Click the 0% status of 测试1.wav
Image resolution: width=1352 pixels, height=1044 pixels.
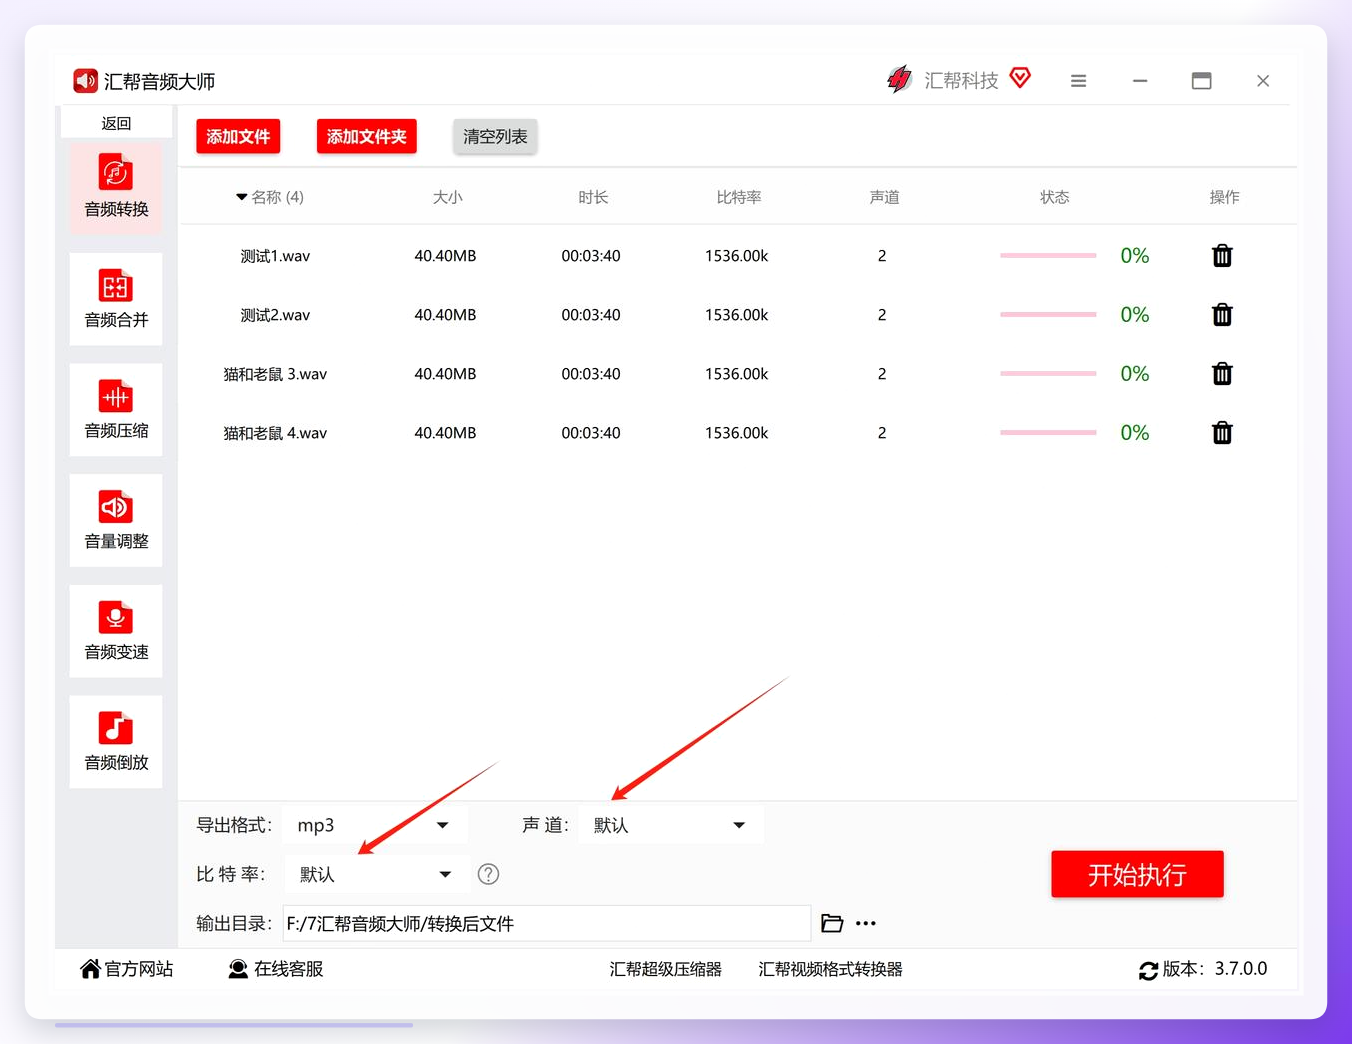pyautogui.click(x=1135, y=256)
